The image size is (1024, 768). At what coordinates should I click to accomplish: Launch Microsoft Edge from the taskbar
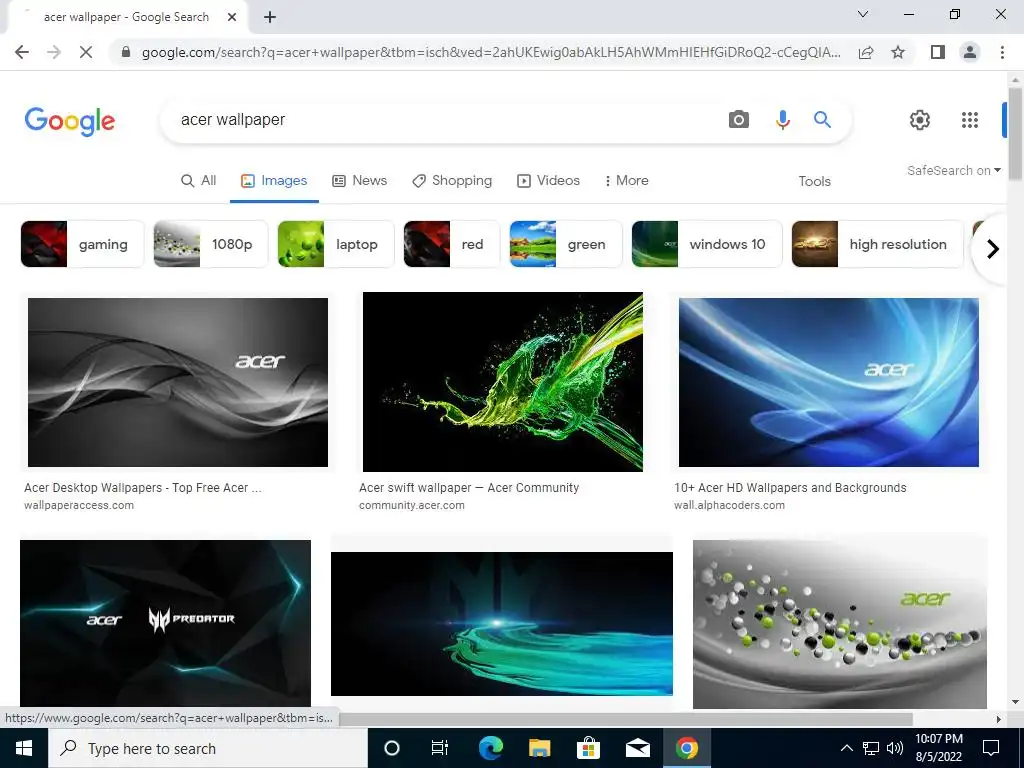(490, 748)
